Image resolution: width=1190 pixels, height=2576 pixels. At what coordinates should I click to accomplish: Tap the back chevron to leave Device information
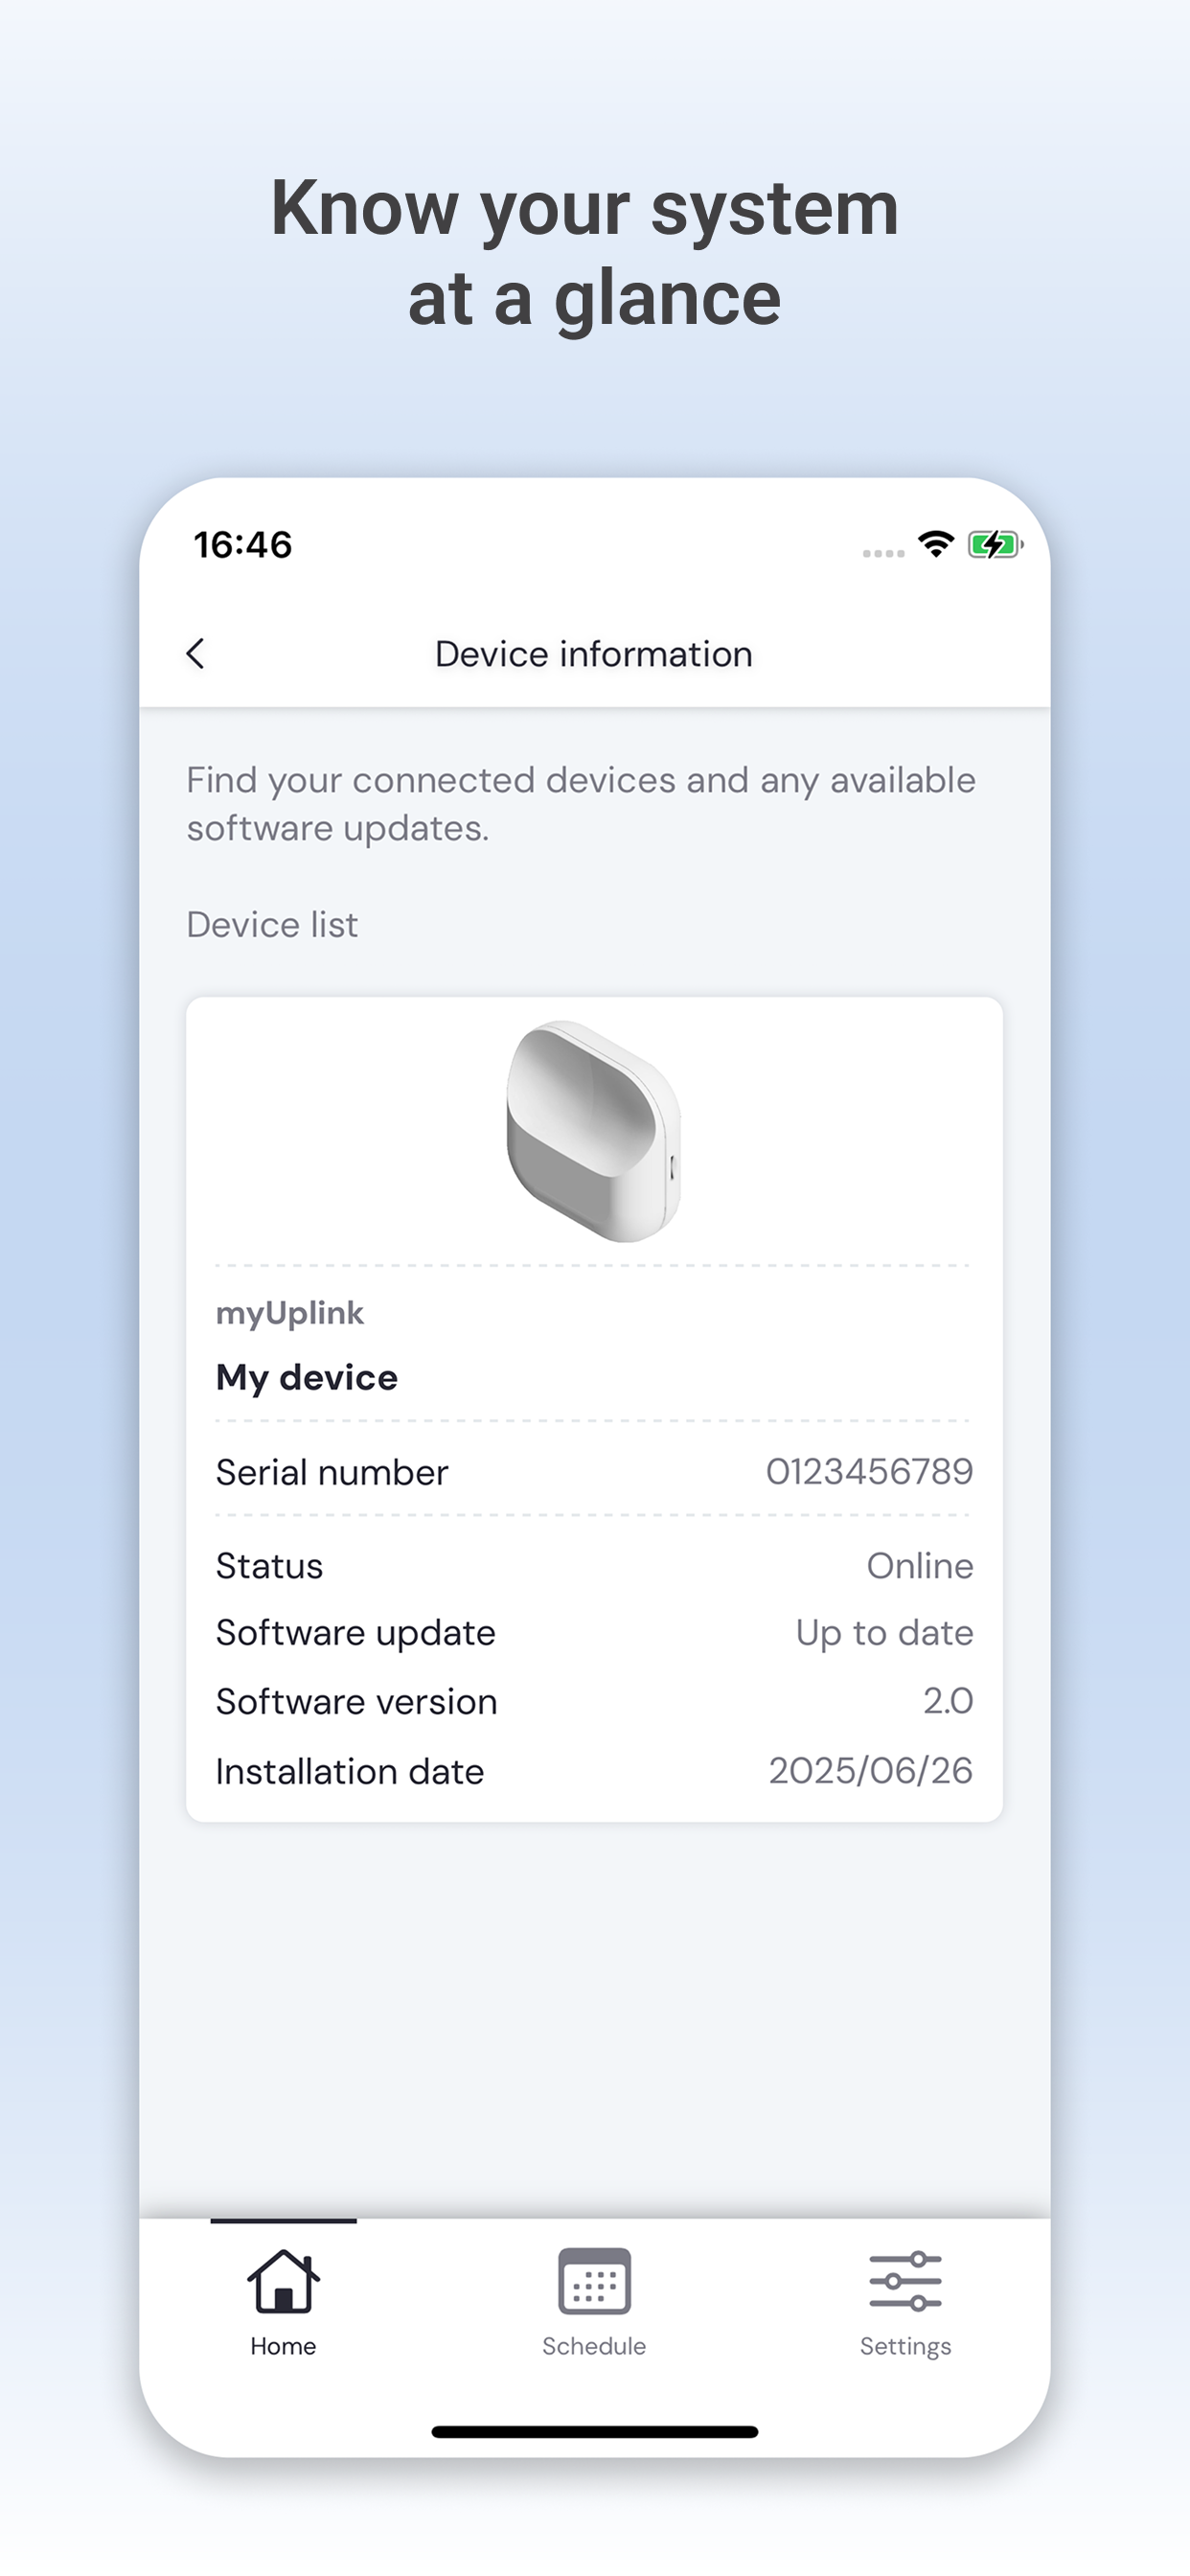196,653
